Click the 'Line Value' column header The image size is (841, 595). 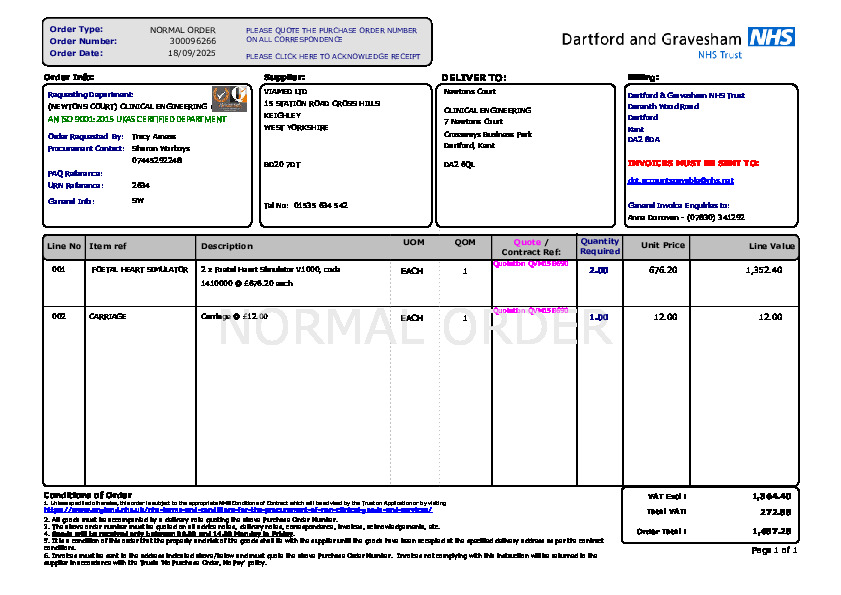click(772, 246)
